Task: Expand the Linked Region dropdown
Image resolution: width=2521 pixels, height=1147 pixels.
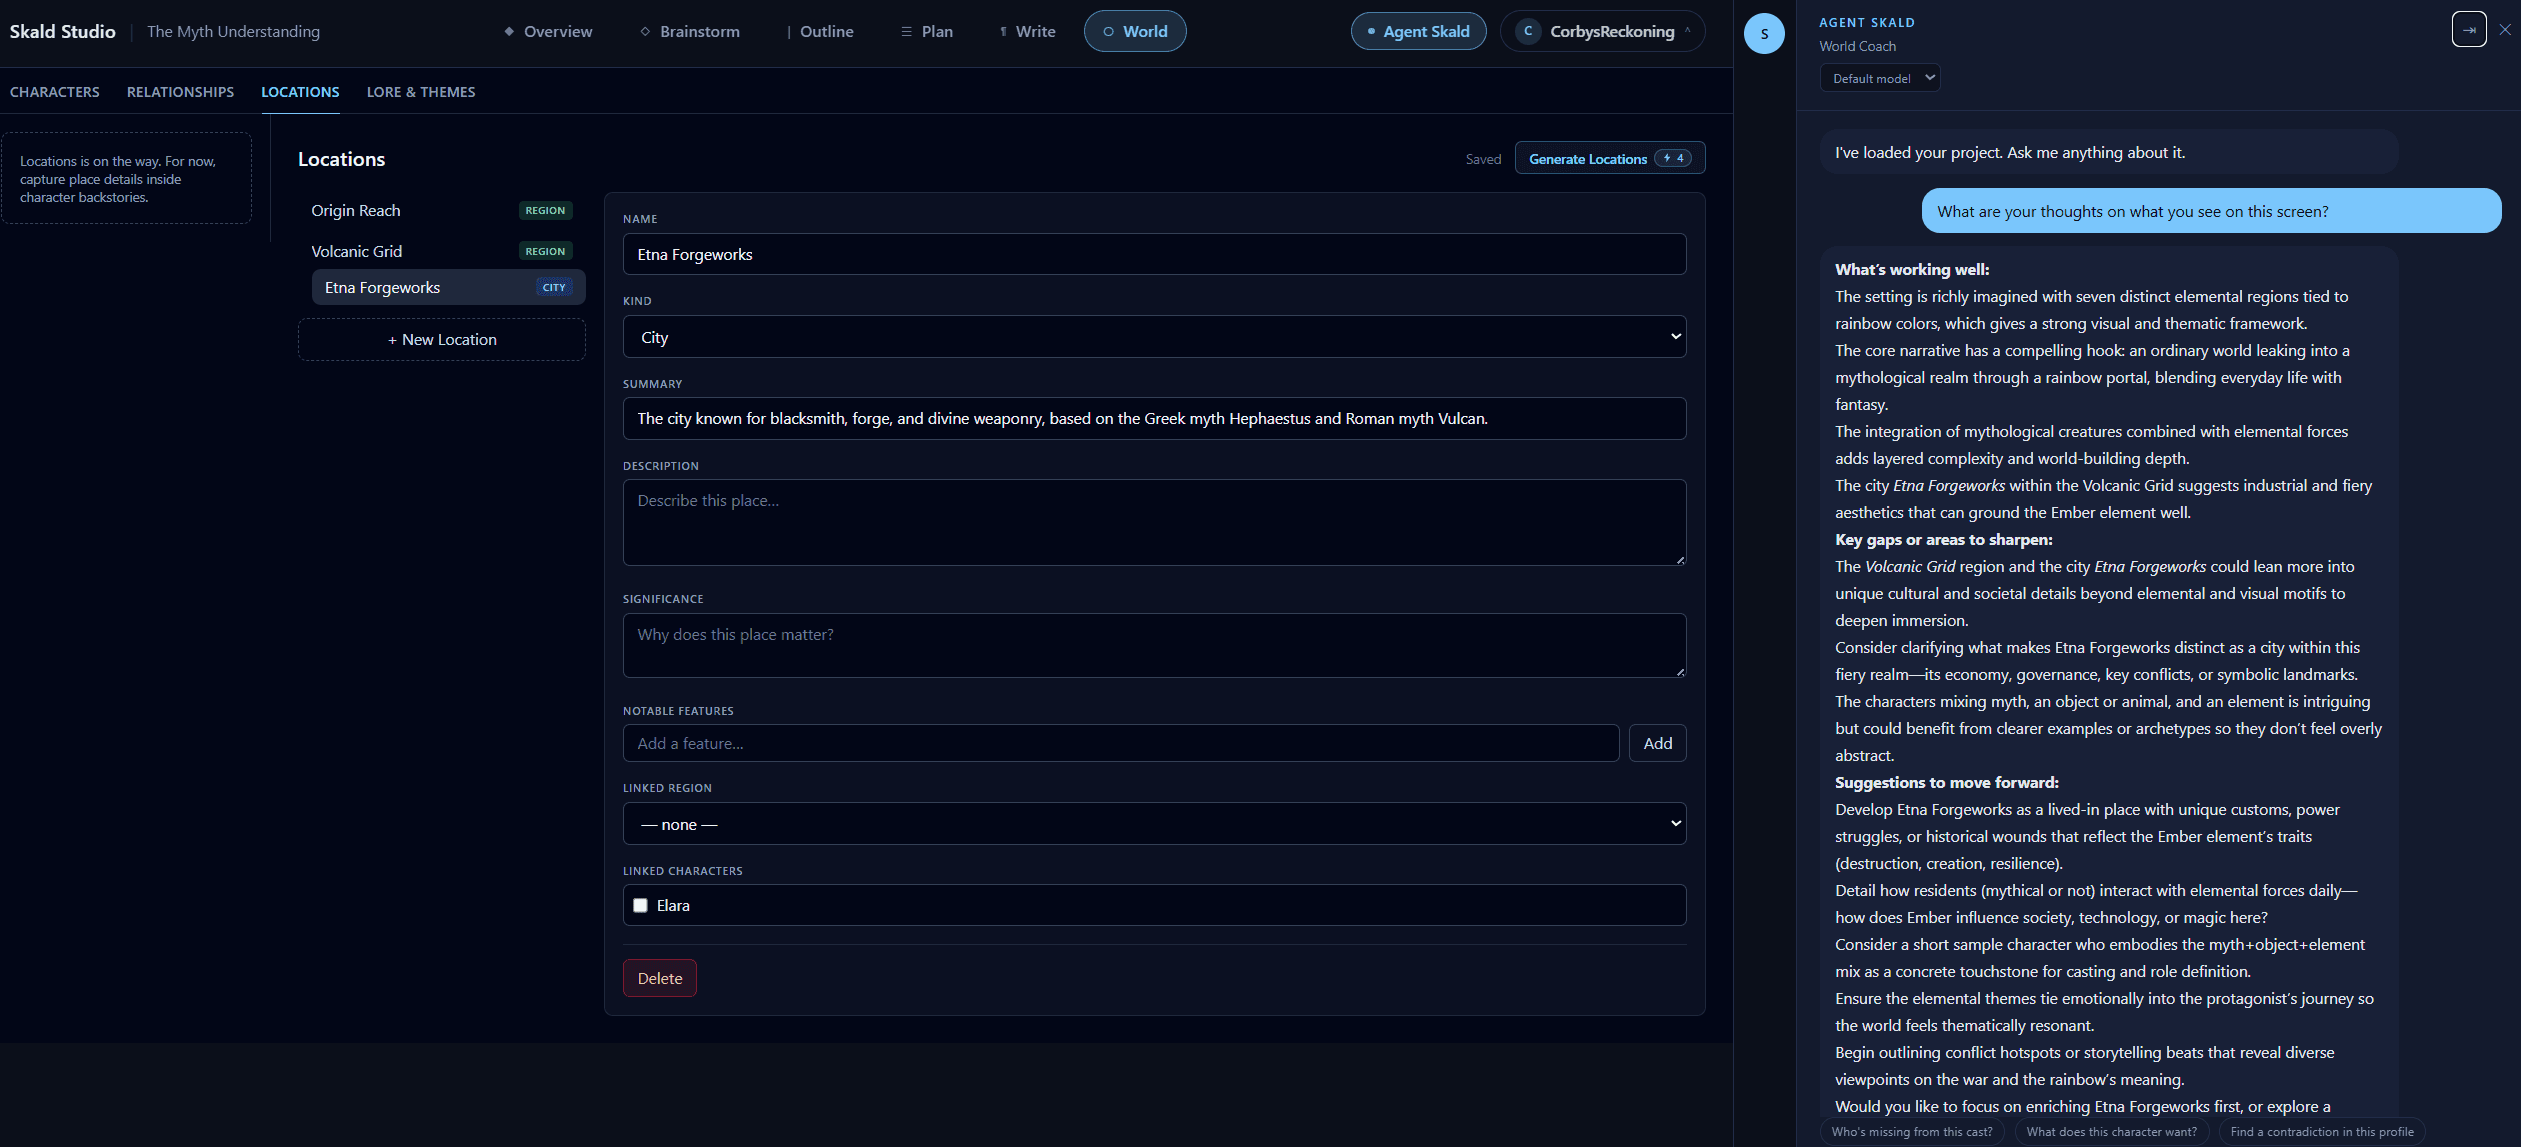Action: (x=1154, y=824)
